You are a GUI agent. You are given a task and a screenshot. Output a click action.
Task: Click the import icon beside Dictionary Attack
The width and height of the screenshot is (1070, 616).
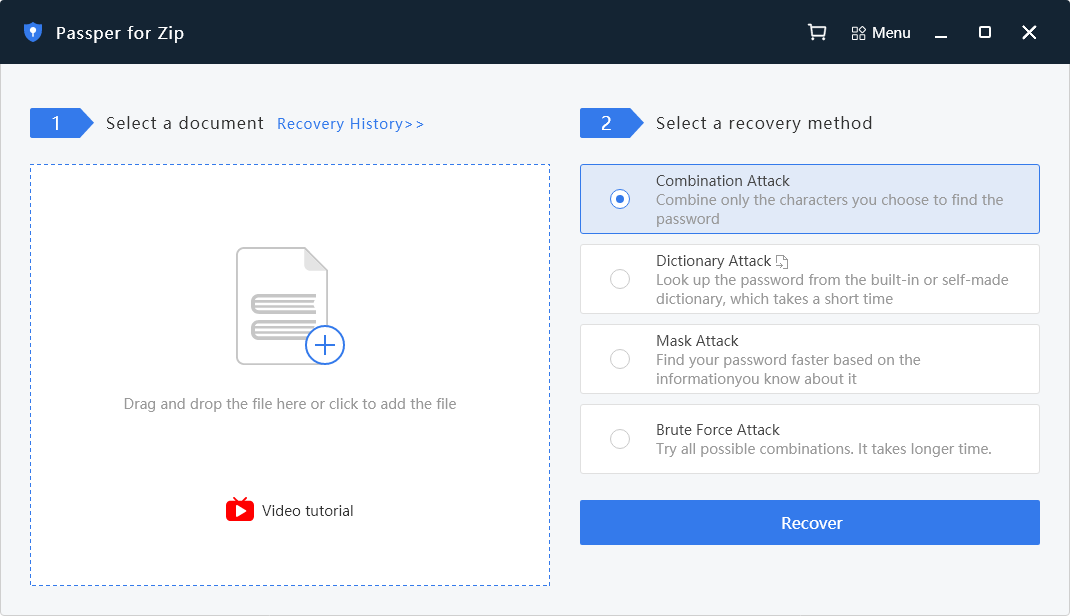(x=781, y=260)
